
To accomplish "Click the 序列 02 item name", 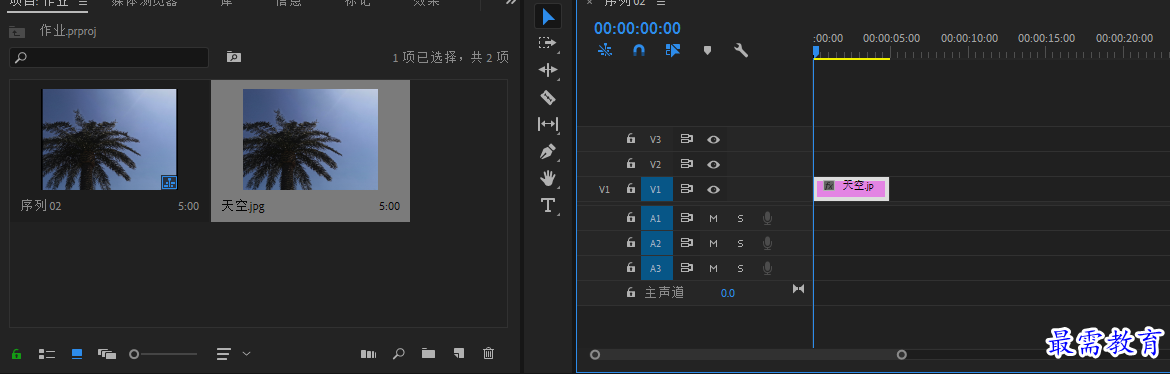I will pos(41,206).
